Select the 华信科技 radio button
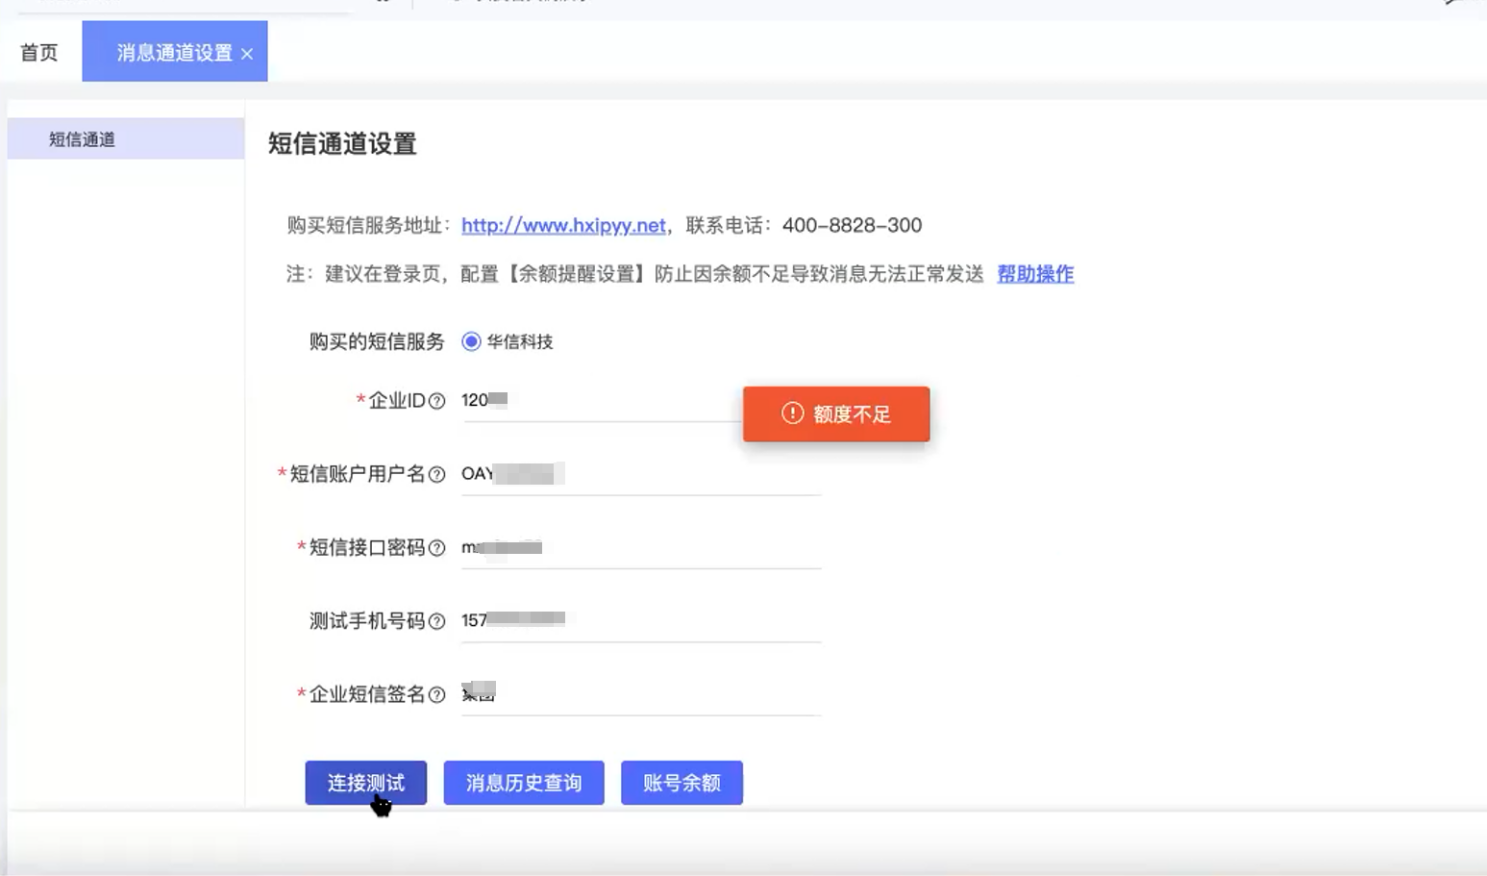This screenshot has height=876, width=1487. pyautogui.click(x=471, y=342)
